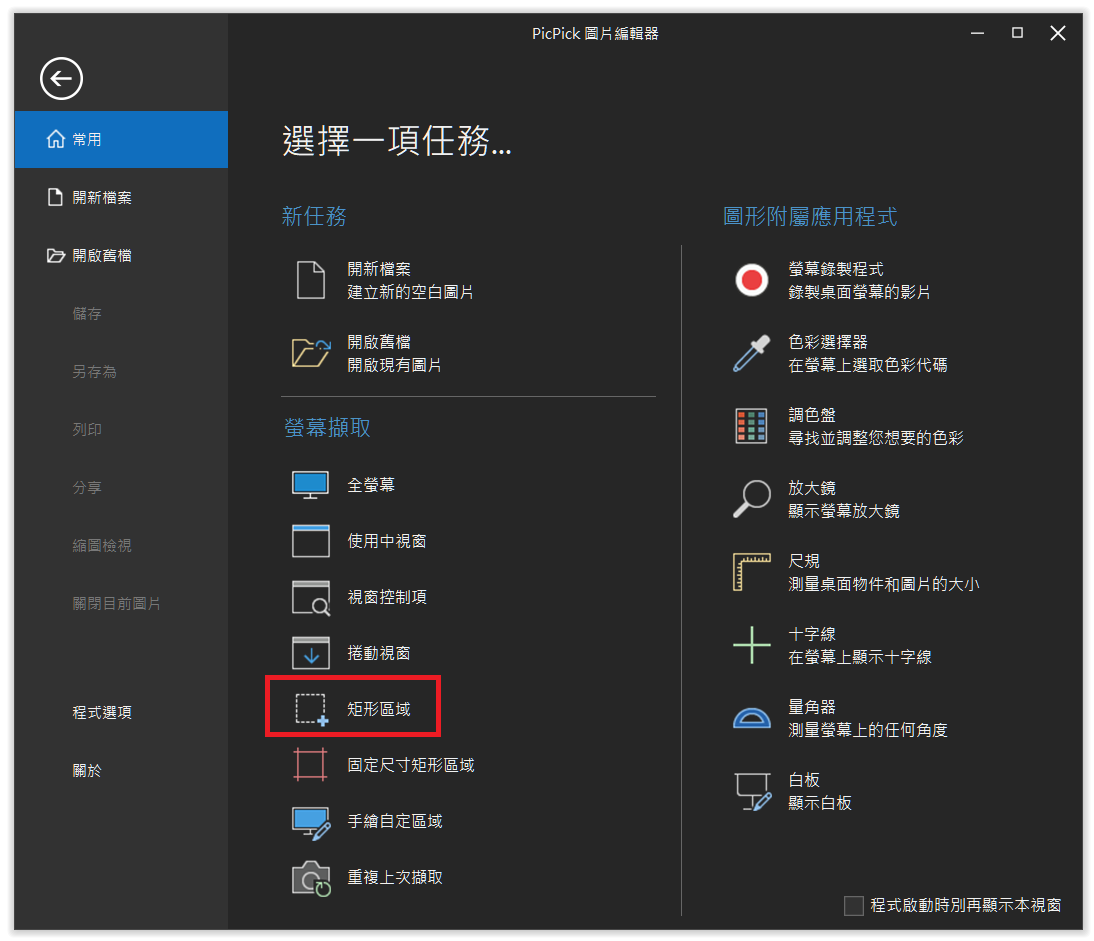Viewport: 1094px width, 941px height.
Task: Select the 常用 sidebar tab
Action: coord(121,140)
